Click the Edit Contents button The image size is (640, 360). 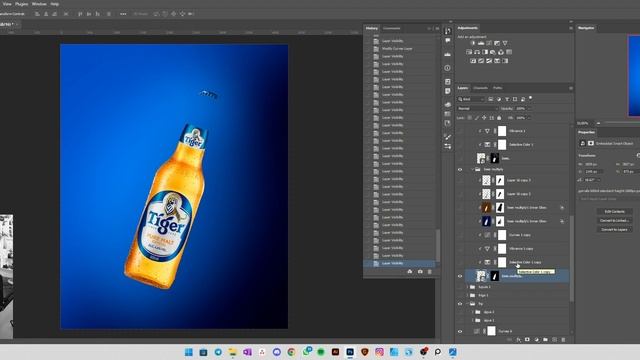point(614,211)
